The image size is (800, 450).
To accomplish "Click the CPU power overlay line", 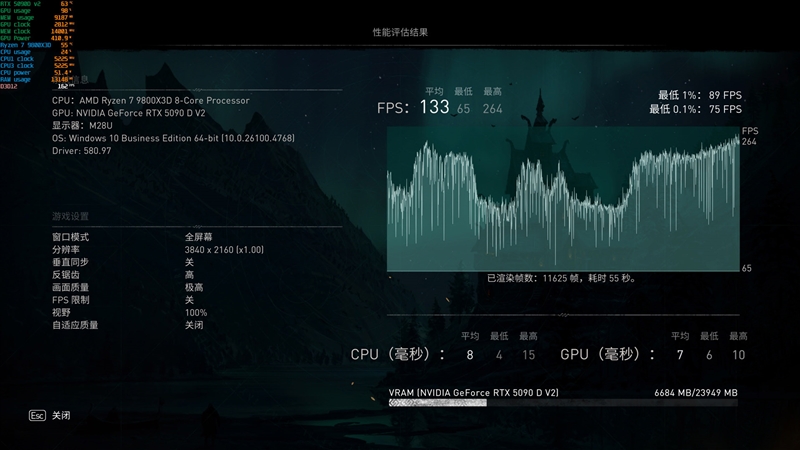I will point(36,72).
